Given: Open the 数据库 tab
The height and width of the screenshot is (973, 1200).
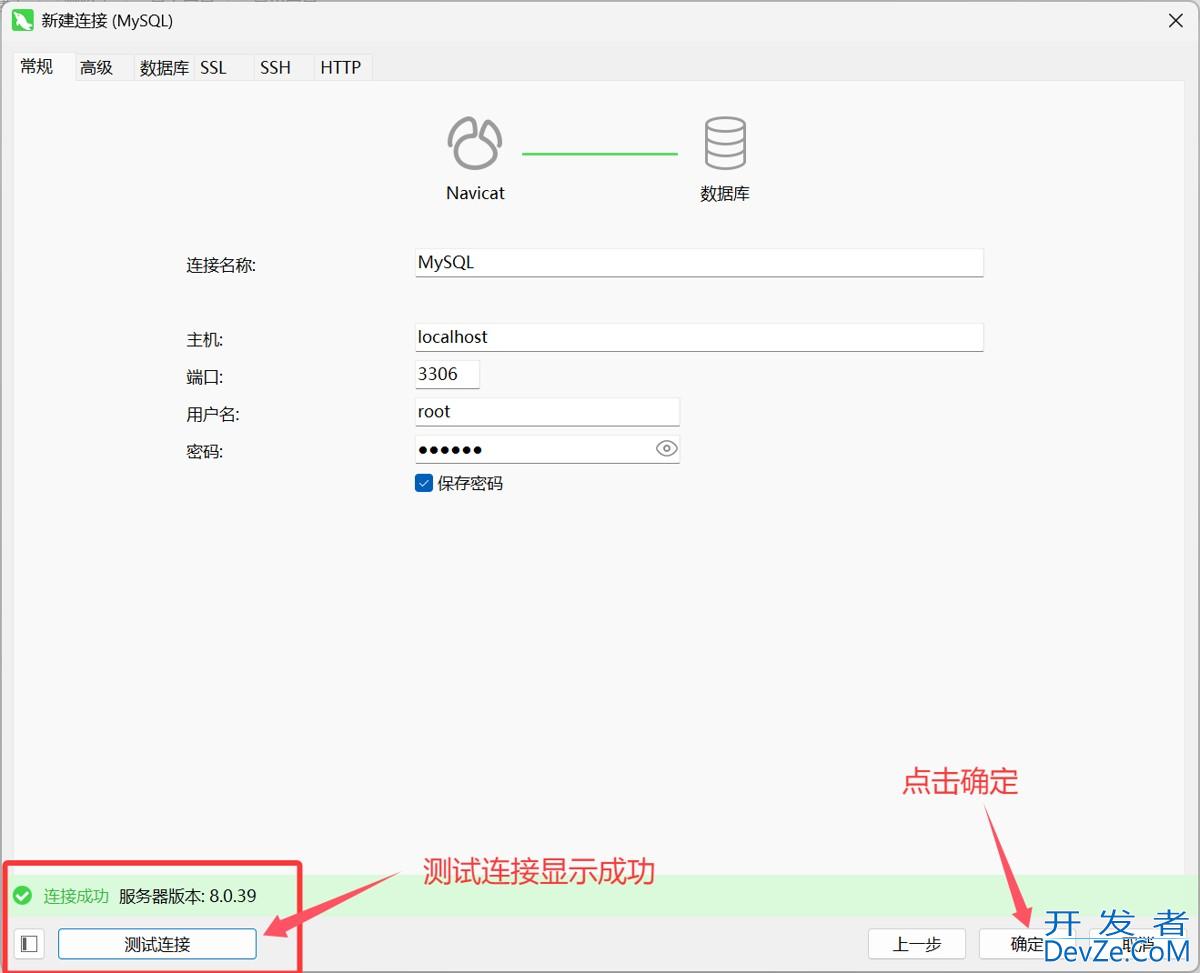Looking at the screenshot, I should (x=164, y=68).
